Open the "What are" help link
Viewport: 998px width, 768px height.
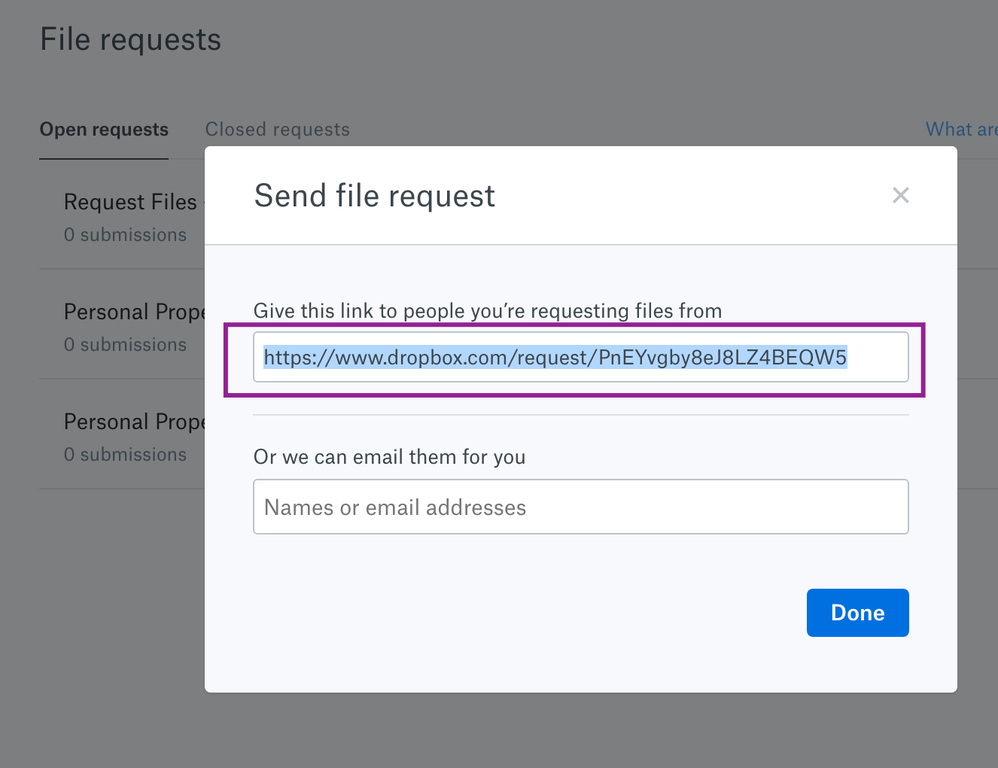tap(961, 130)
